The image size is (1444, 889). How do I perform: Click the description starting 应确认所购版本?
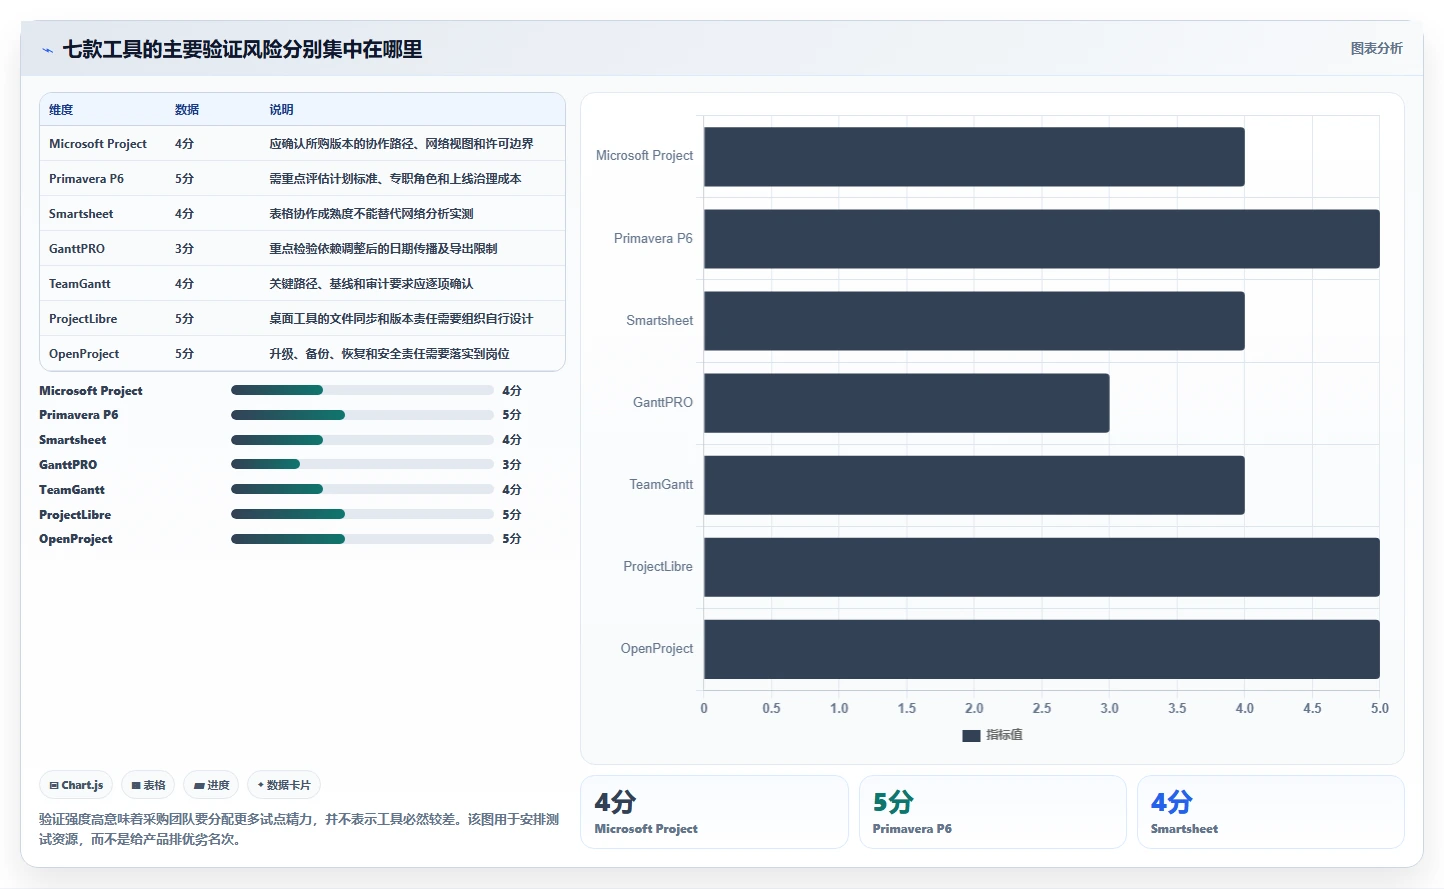(x=401, y=144)
